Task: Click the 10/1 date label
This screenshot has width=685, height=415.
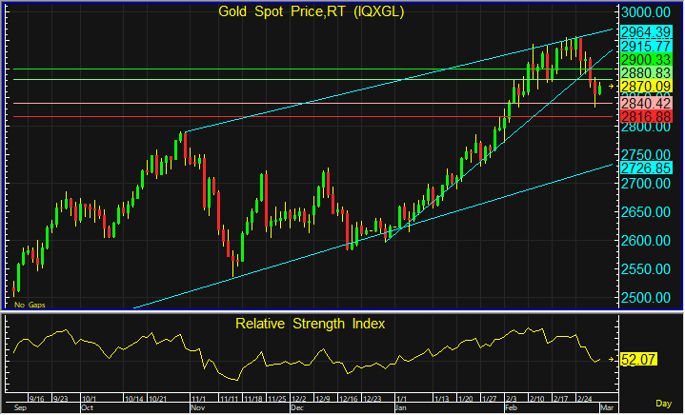Action: click(89, 399)
